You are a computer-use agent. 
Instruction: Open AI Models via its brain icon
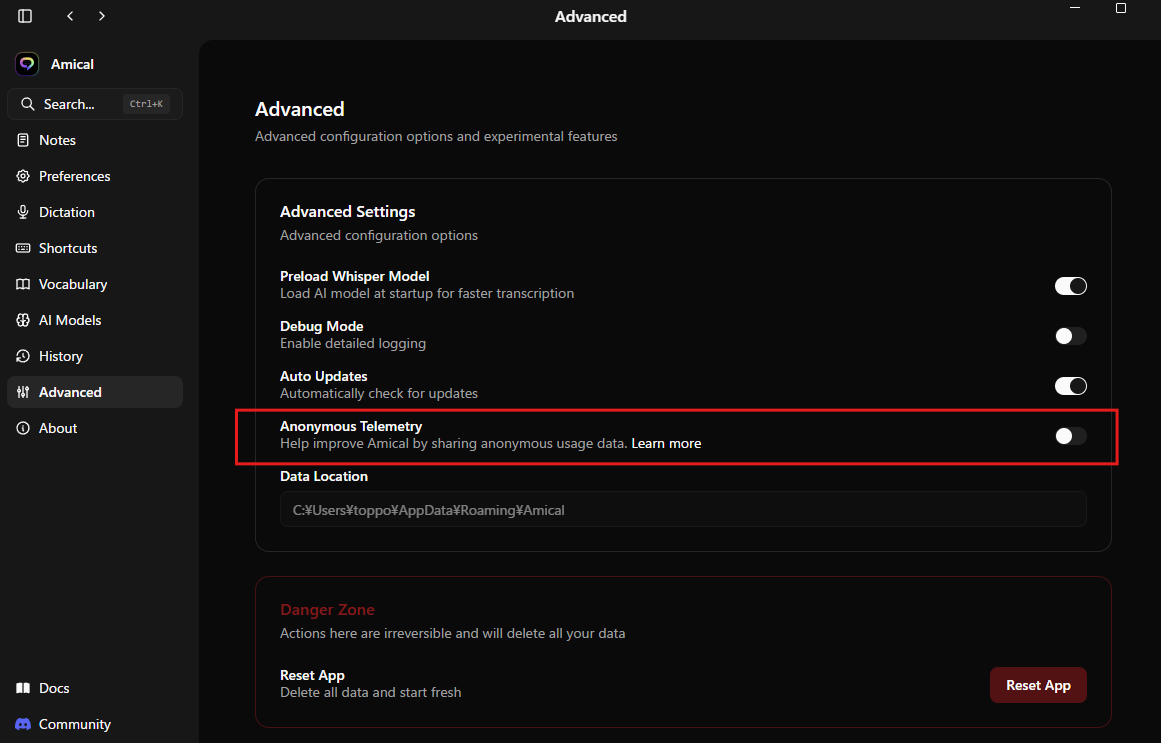pos(23,320)
